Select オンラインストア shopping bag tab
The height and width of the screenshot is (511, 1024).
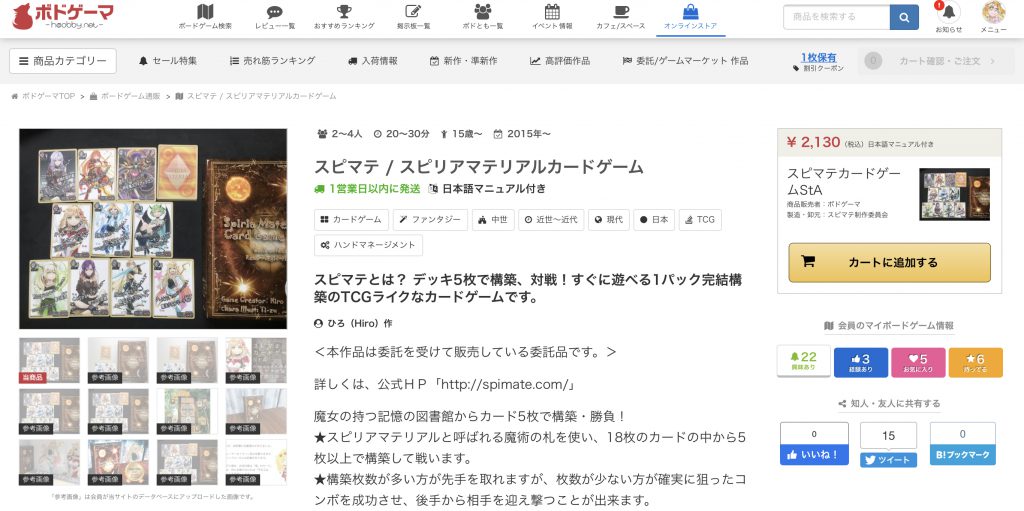pos(690,18)
